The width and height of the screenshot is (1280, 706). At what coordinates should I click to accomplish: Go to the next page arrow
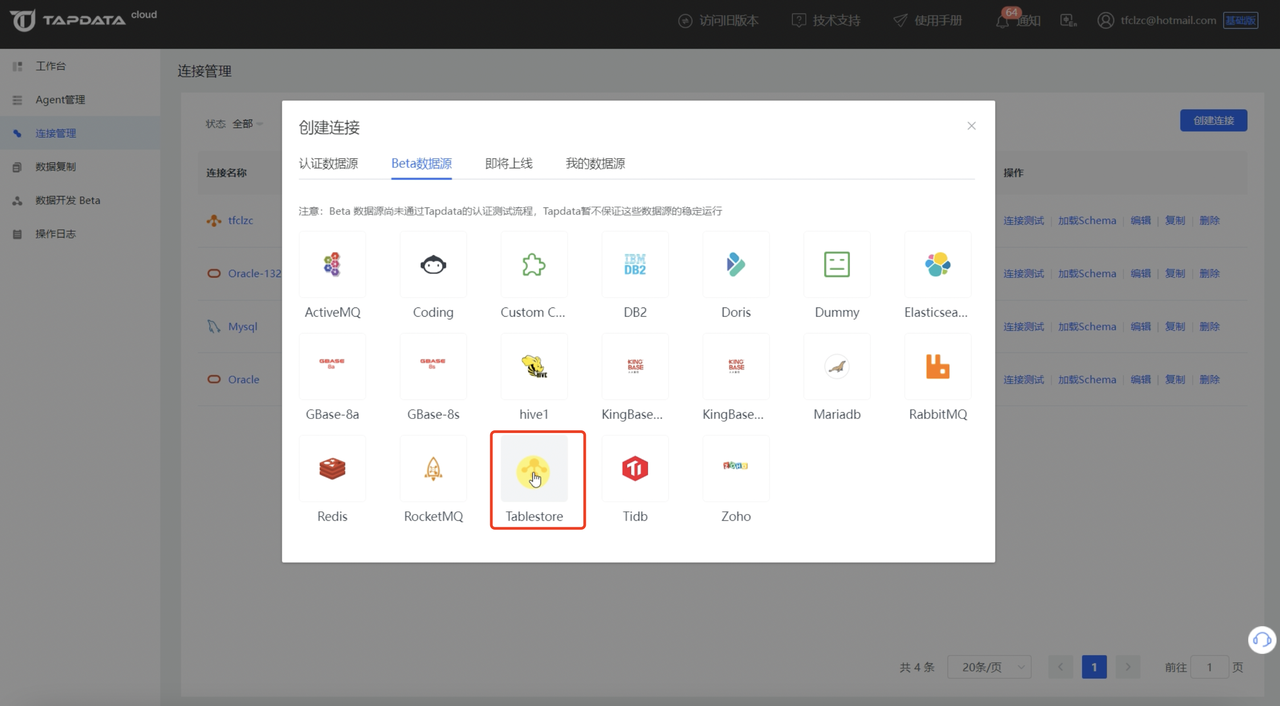click(1127, 667)
